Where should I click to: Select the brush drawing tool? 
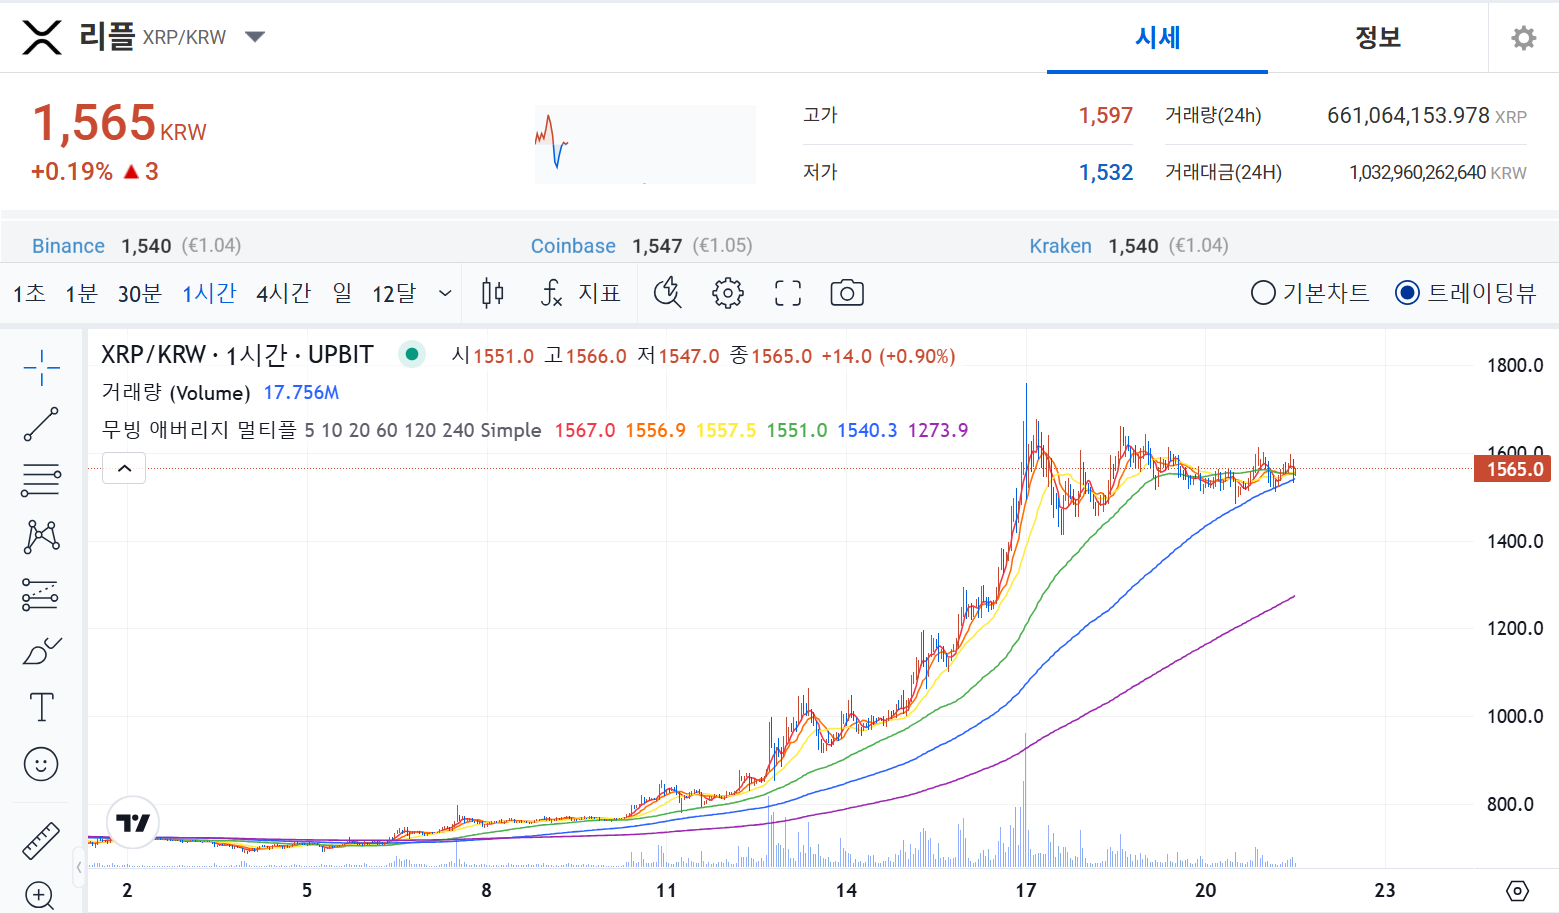click(x=42, y=651)
